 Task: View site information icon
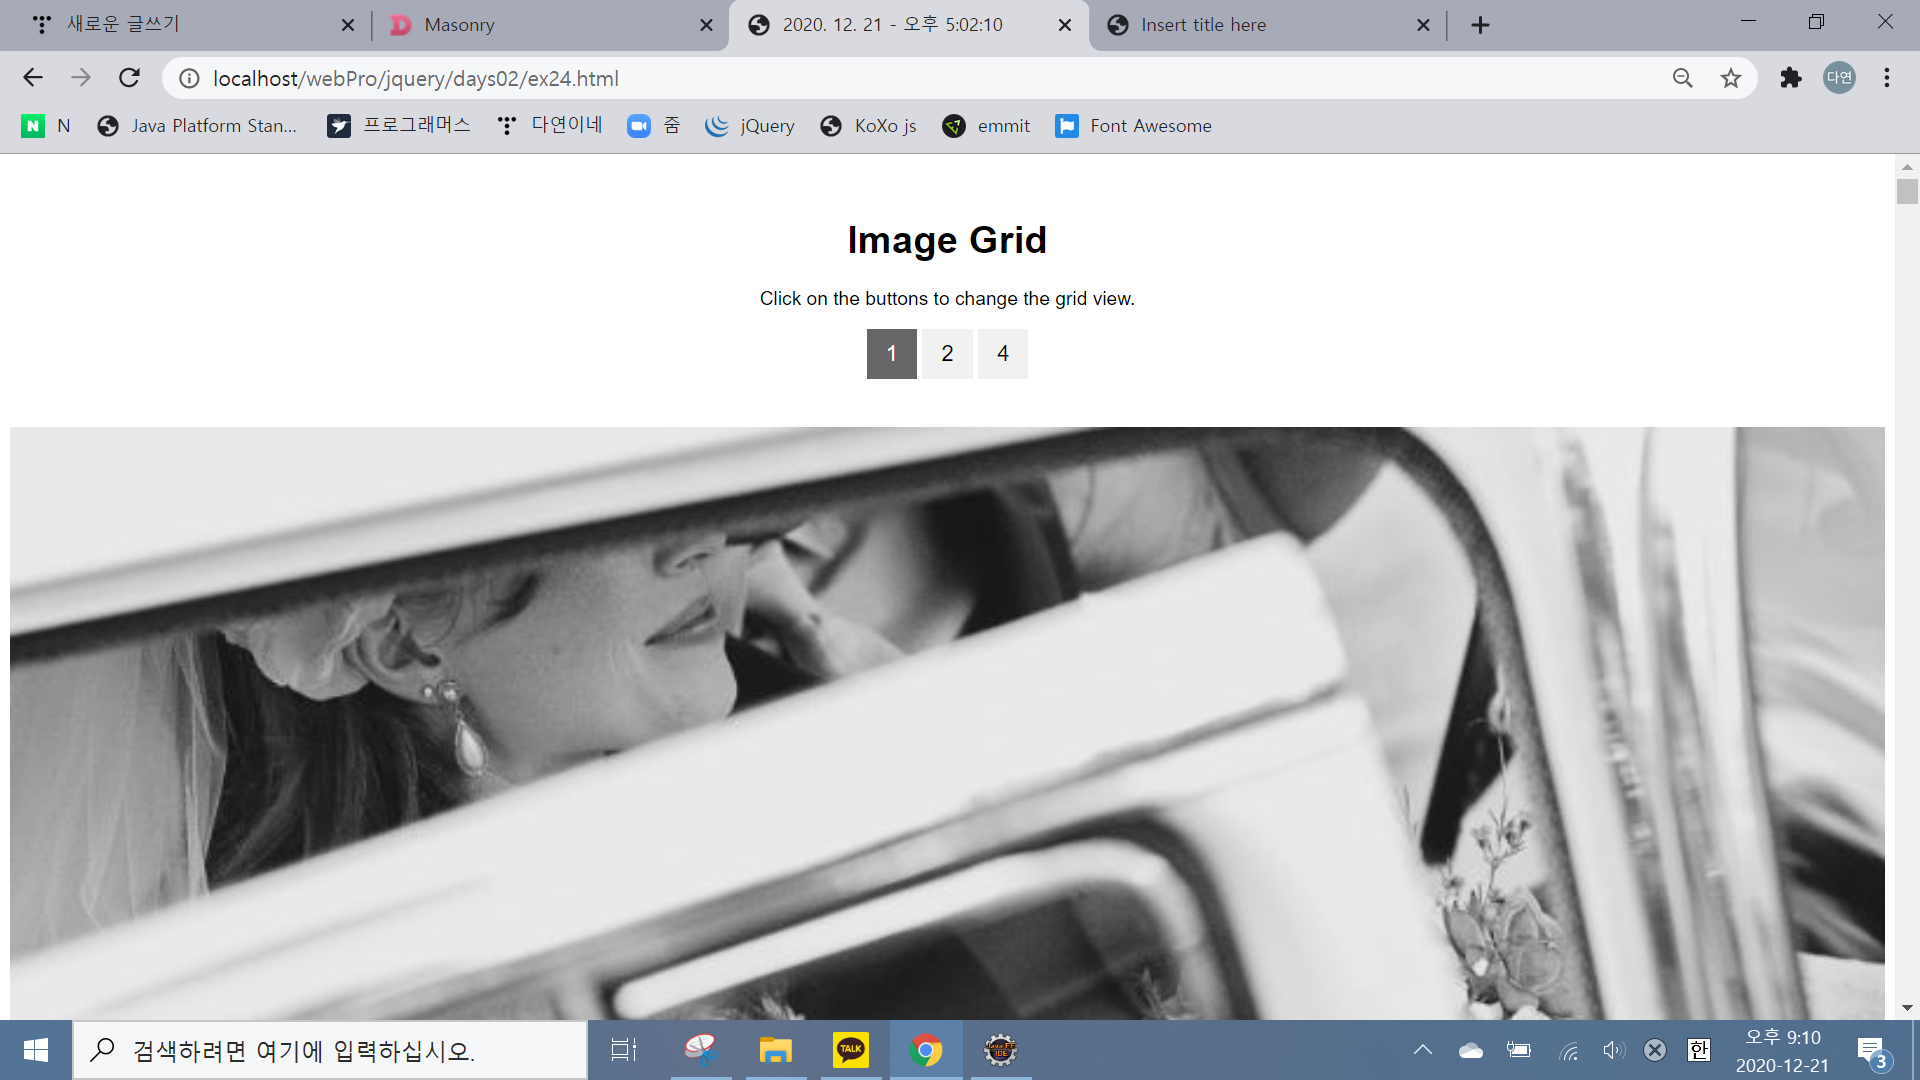click(x=189, y=78)
